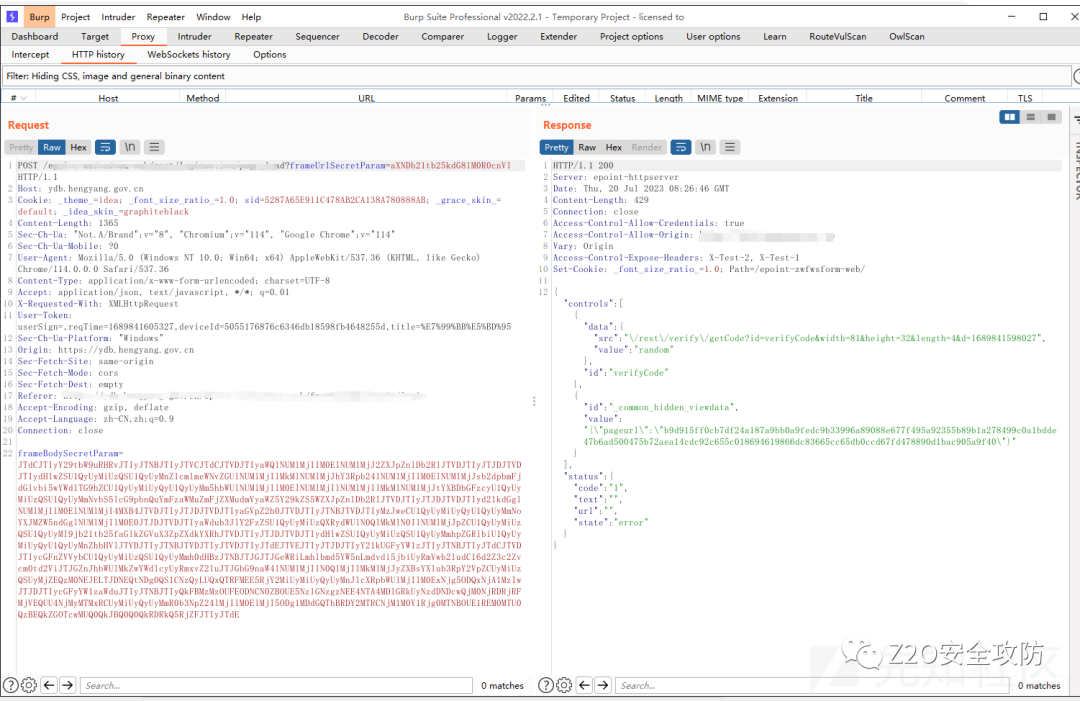Open the Response panel hamburger menu
1080x701 pixels.
(x=730, y=147)
